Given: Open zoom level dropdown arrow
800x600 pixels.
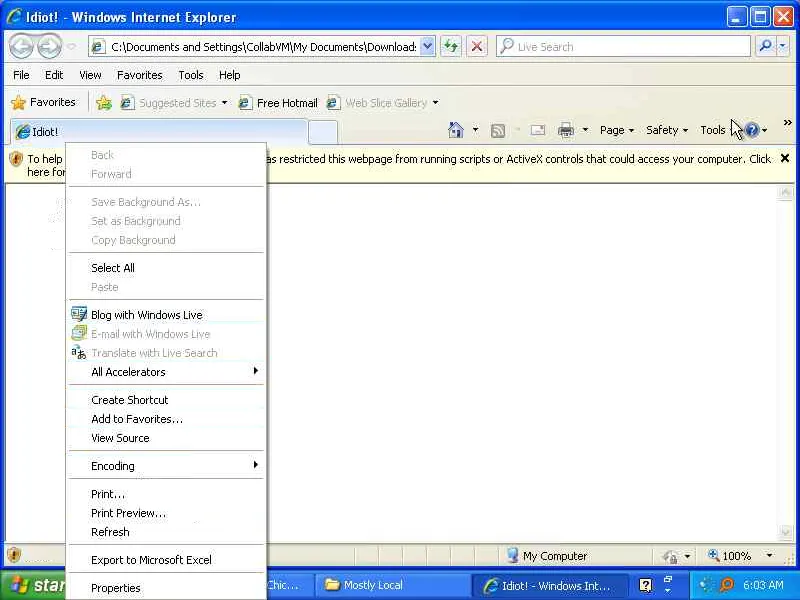Looking at the screenshot, I should click(x=769, y=555).
